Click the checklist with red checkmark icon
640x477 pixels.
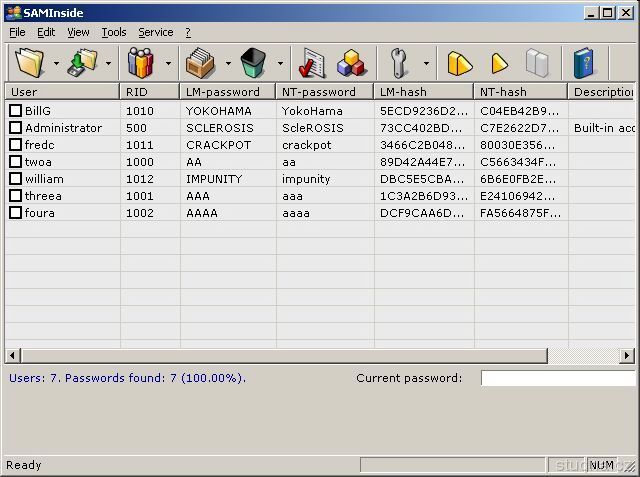pyautogui.click(x=312, y=64)
